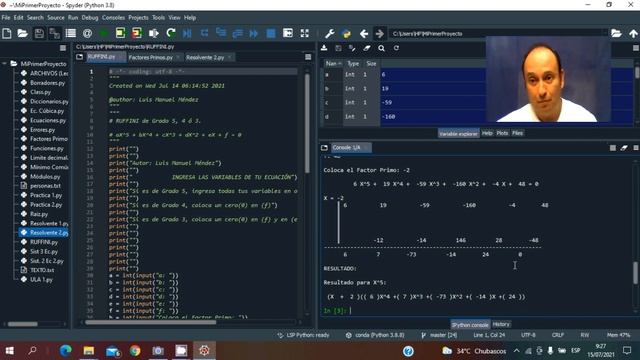Open the PYTHONPATH manager Python icon
640x360 pixels.
[x=347, y=33]
